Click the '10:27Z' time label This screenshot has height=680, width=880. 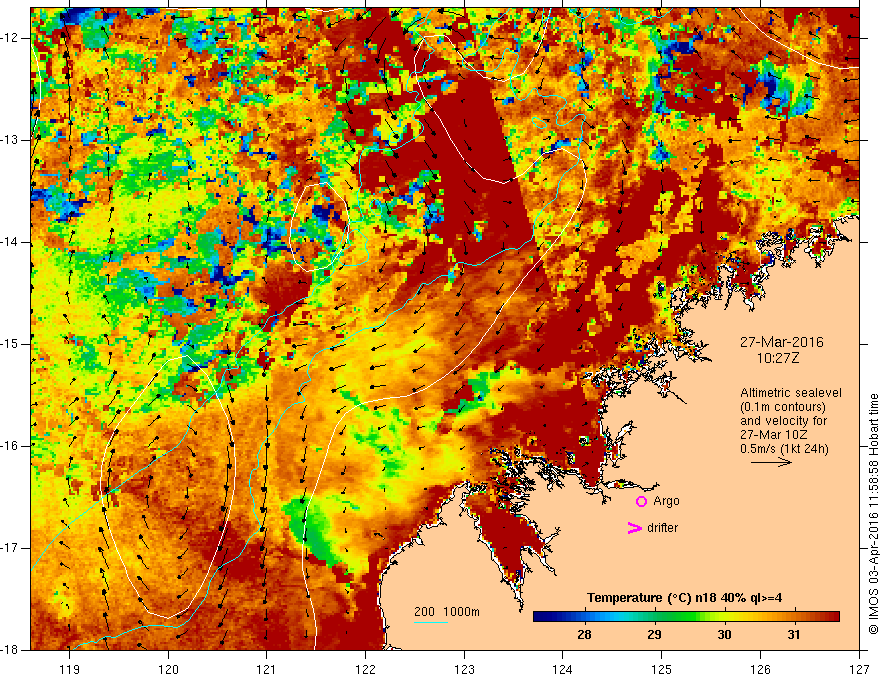(x=777, y=358)
